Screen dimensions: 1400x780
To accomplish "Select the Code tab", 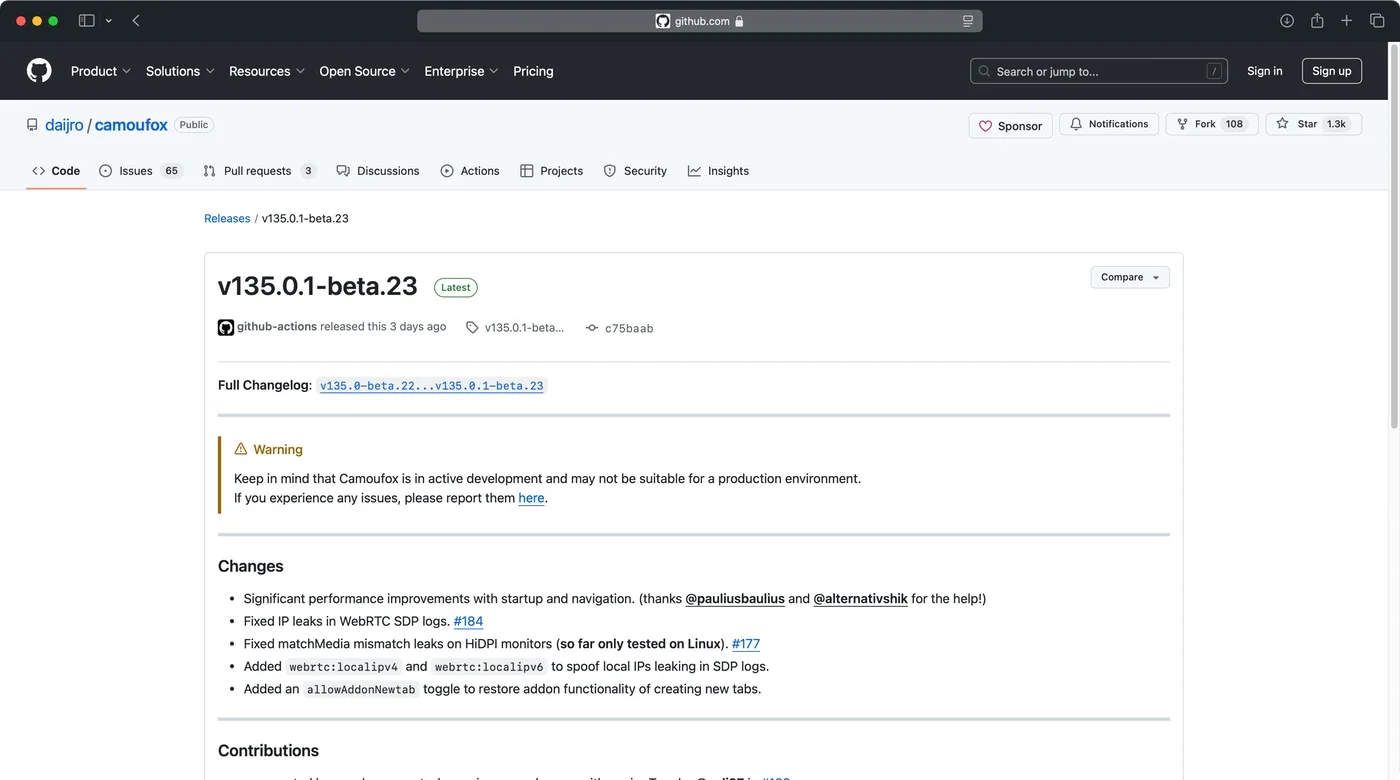I will [56, 171].
